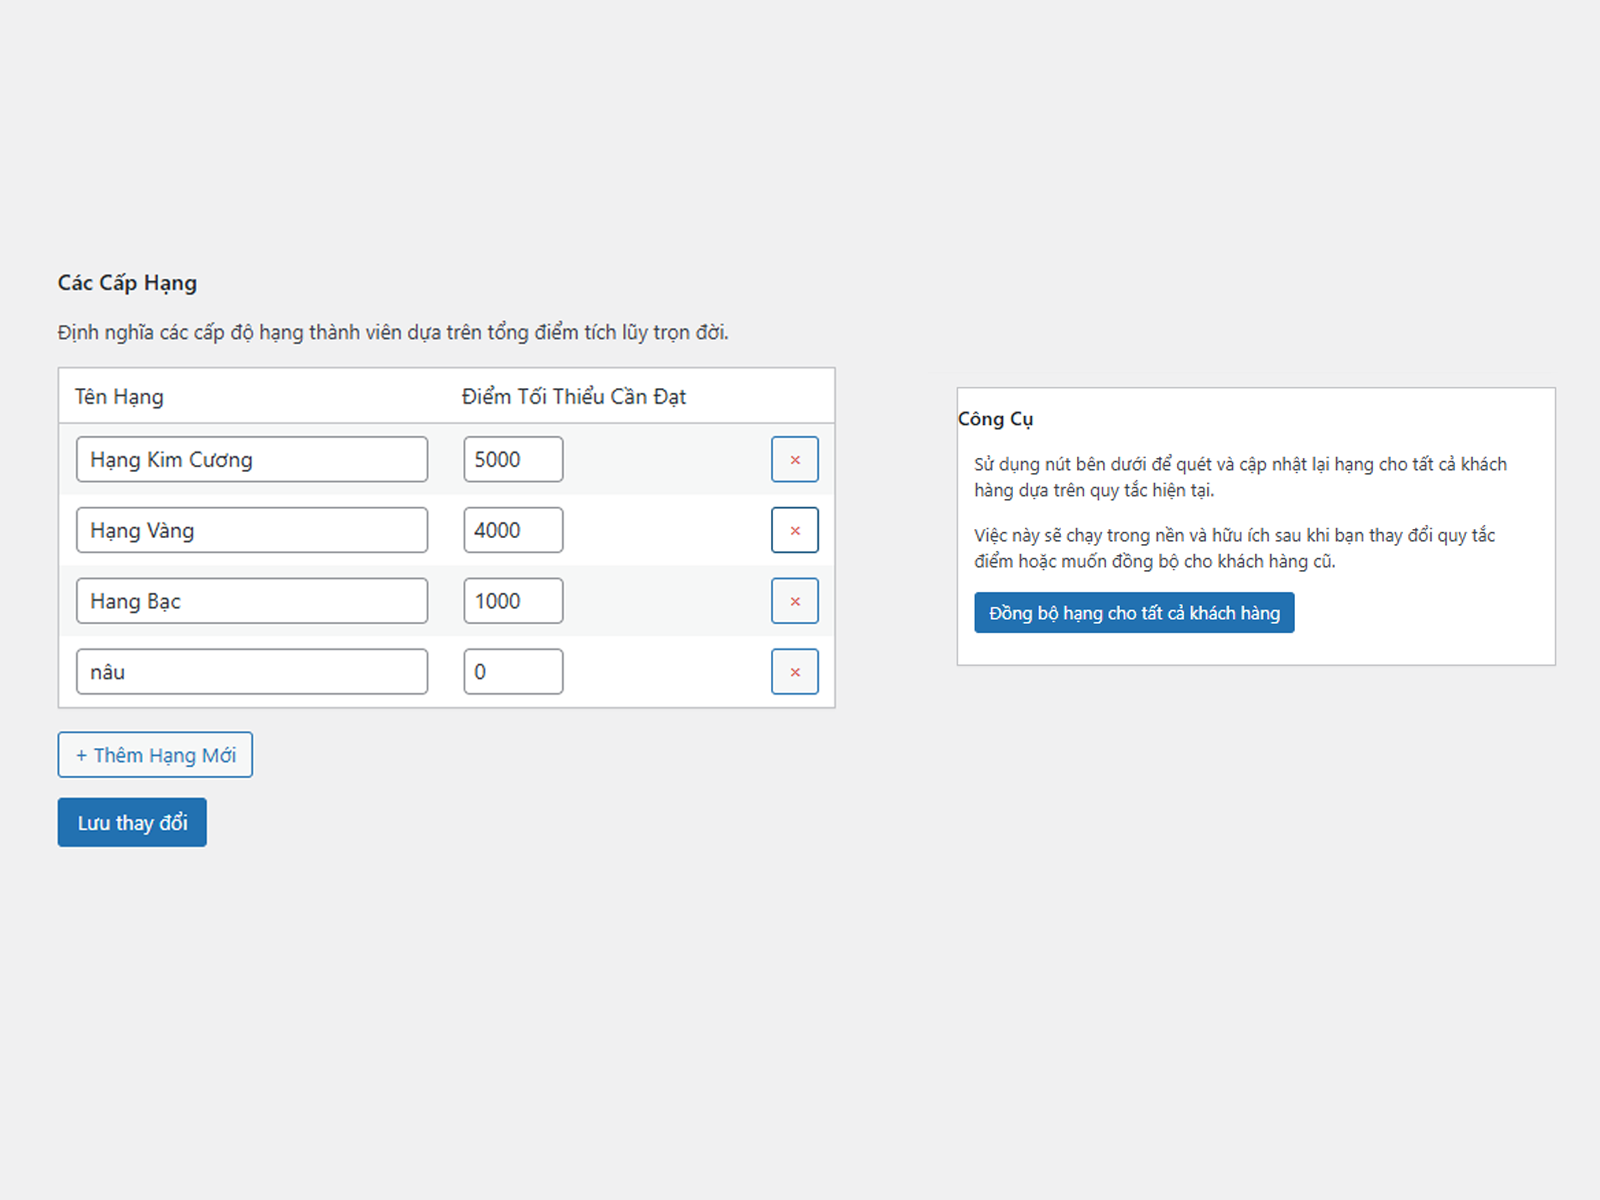This screenshot has height=1200, width=1600.
Task: Focus the 5000 minimum points field
Action: click(x=513, y=460)
